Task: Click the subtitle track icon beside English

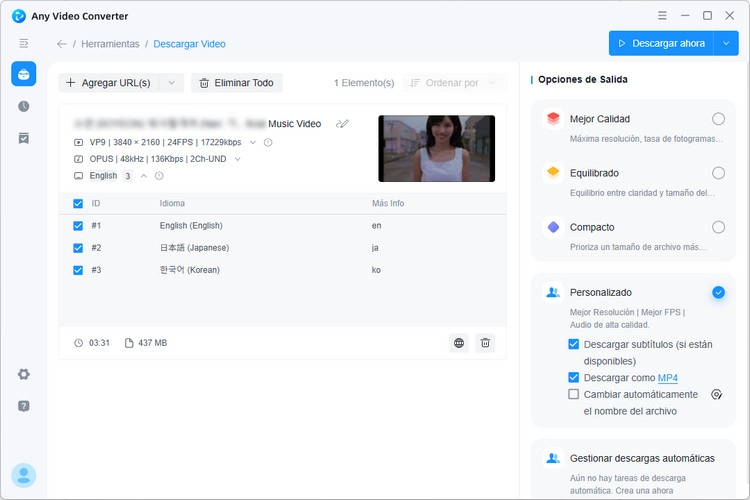Action: tap(78, 176)
